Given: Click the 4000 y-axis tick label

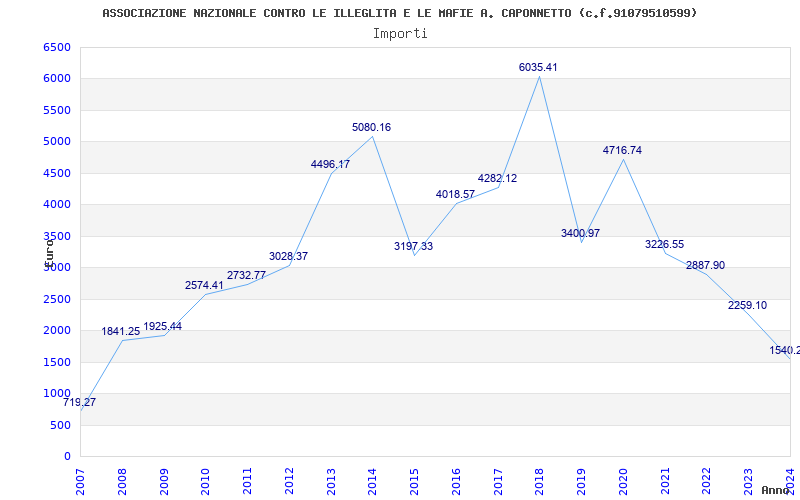Looking at the screenshot, I should (57, 205).
